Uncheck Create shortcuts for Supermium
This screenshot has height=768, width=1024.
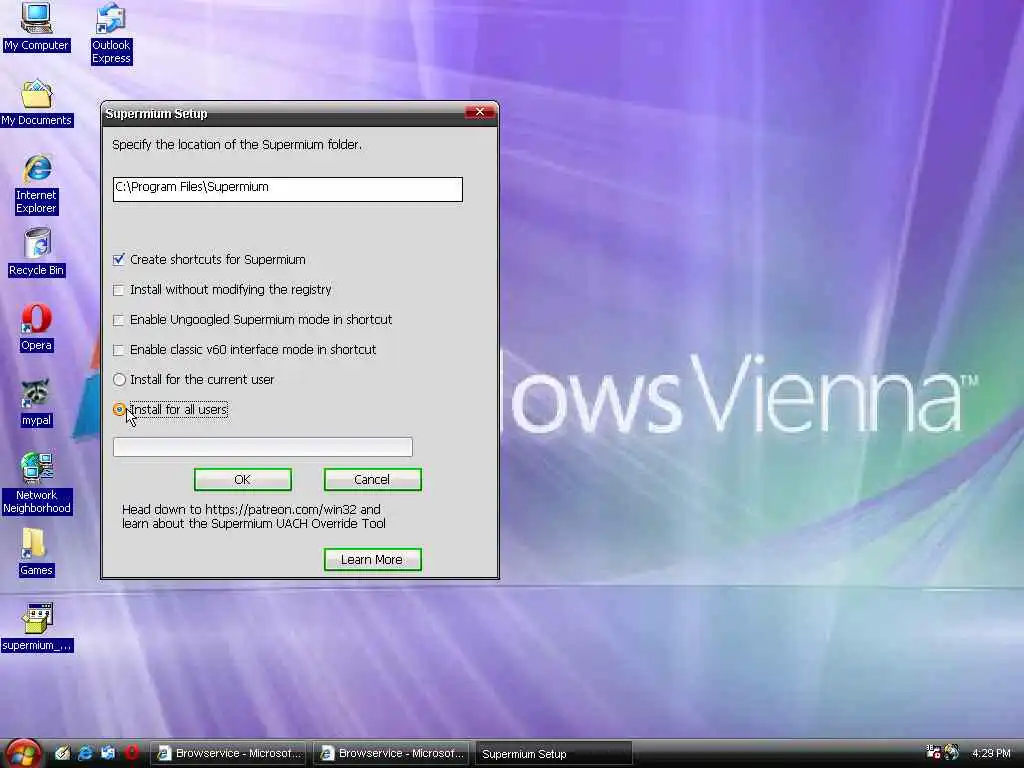[x=118, y=260]
